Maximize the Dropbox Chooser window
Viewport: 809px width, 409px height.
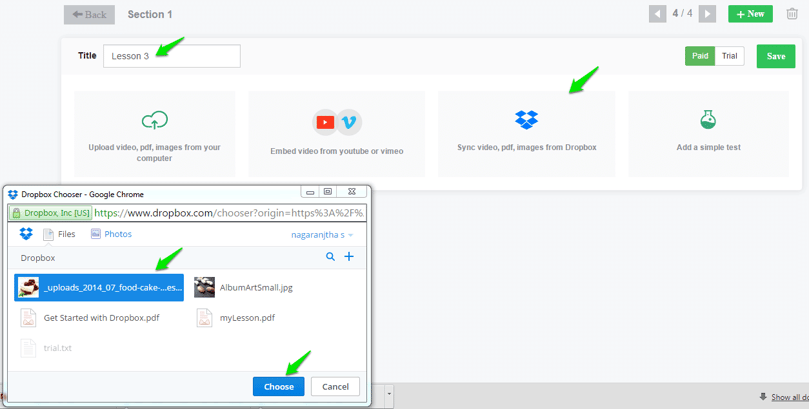point(328,192)
